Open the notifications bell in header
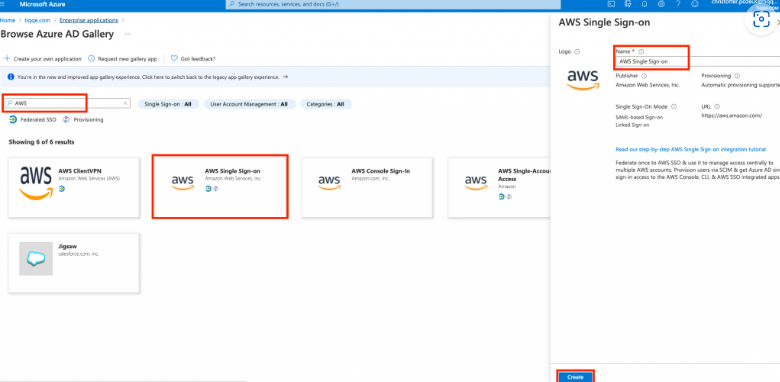The image size is (780, 382). click(x=644, y=4)
